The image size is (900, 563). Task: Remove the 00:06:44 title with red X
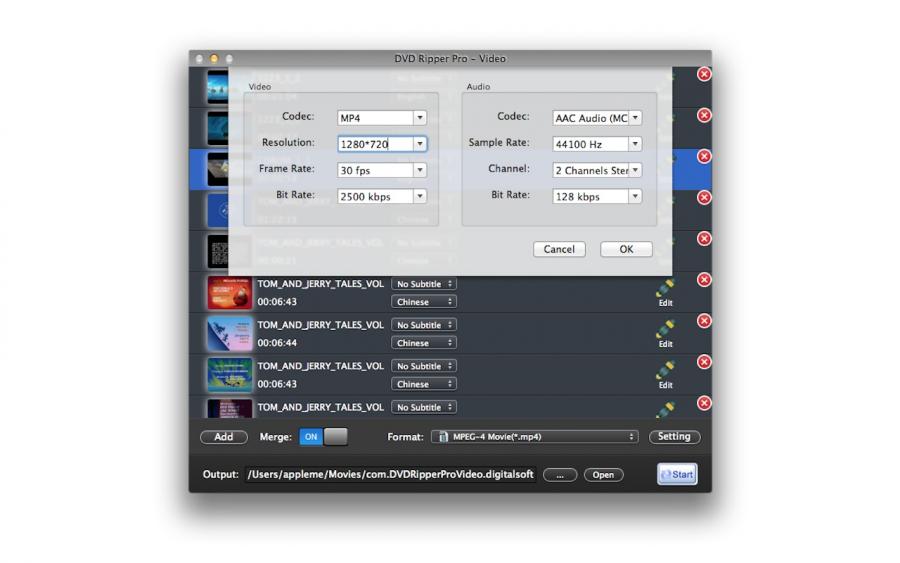(x=704, y=321)
